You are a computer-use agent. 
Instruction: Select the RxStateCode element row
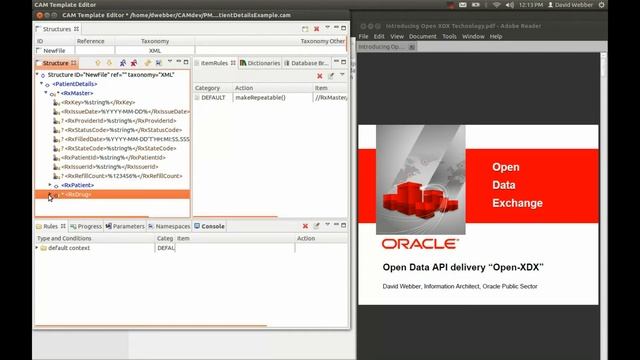point(115,148)
